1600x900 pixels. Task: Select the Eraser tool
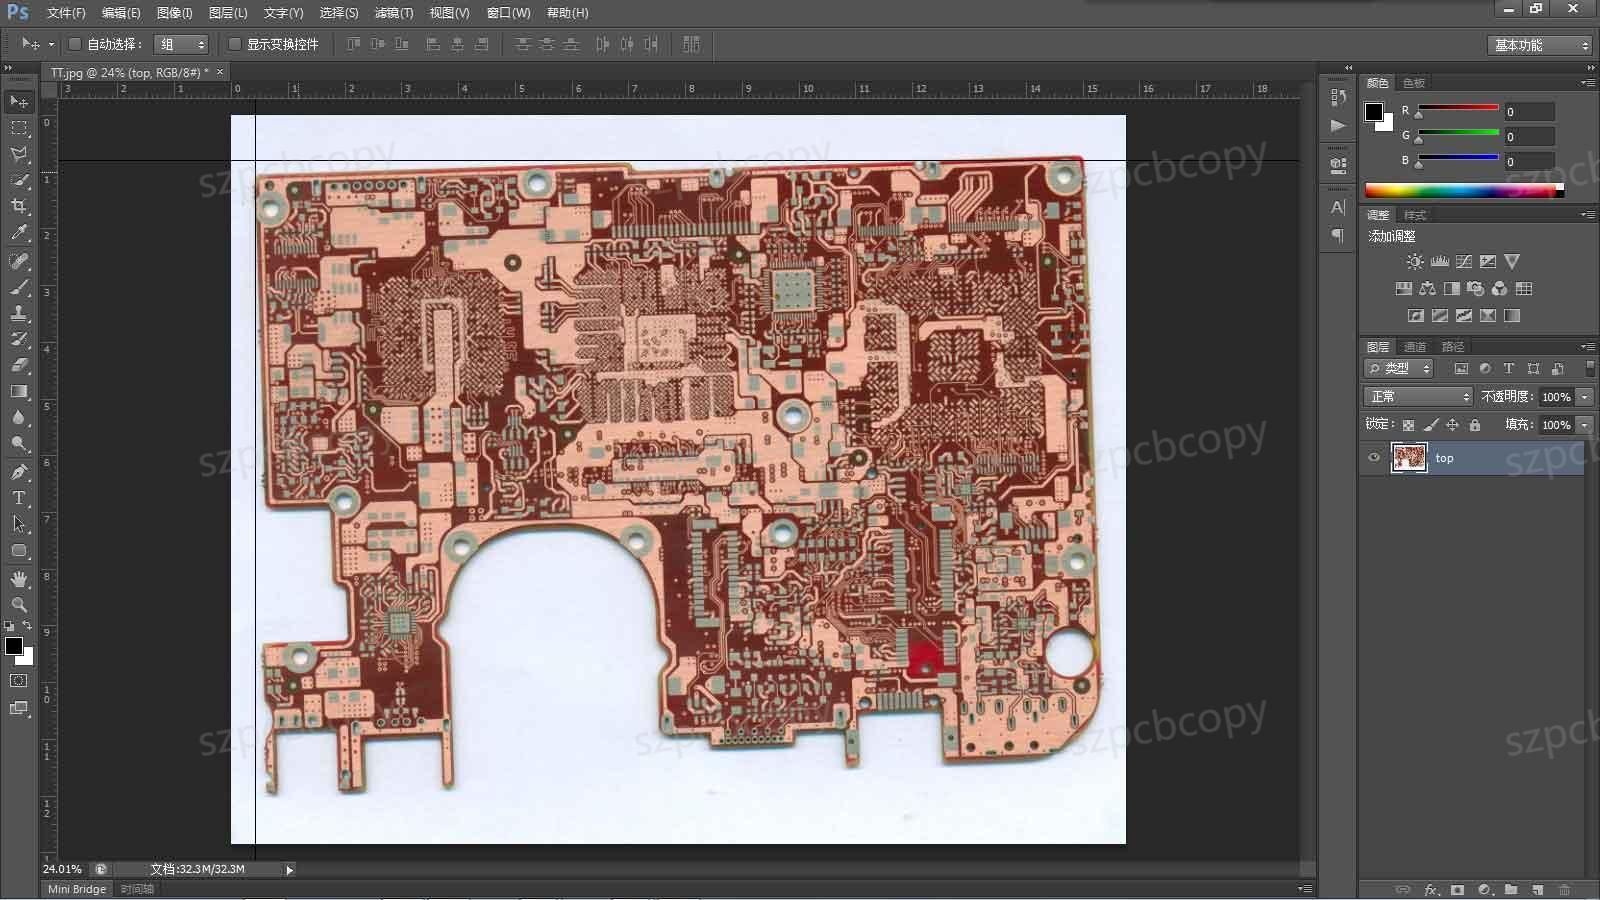point(19,365)
